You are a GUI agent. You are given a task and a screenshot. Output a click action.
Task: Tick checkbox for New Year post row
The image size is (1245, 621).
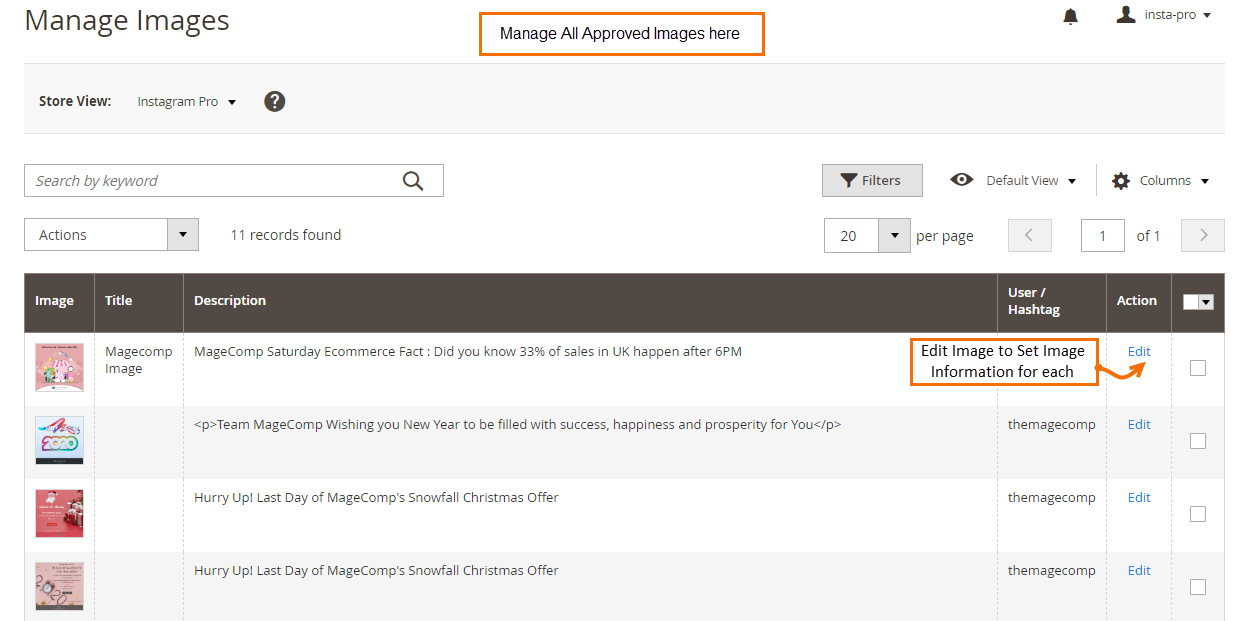point(1198,441)
